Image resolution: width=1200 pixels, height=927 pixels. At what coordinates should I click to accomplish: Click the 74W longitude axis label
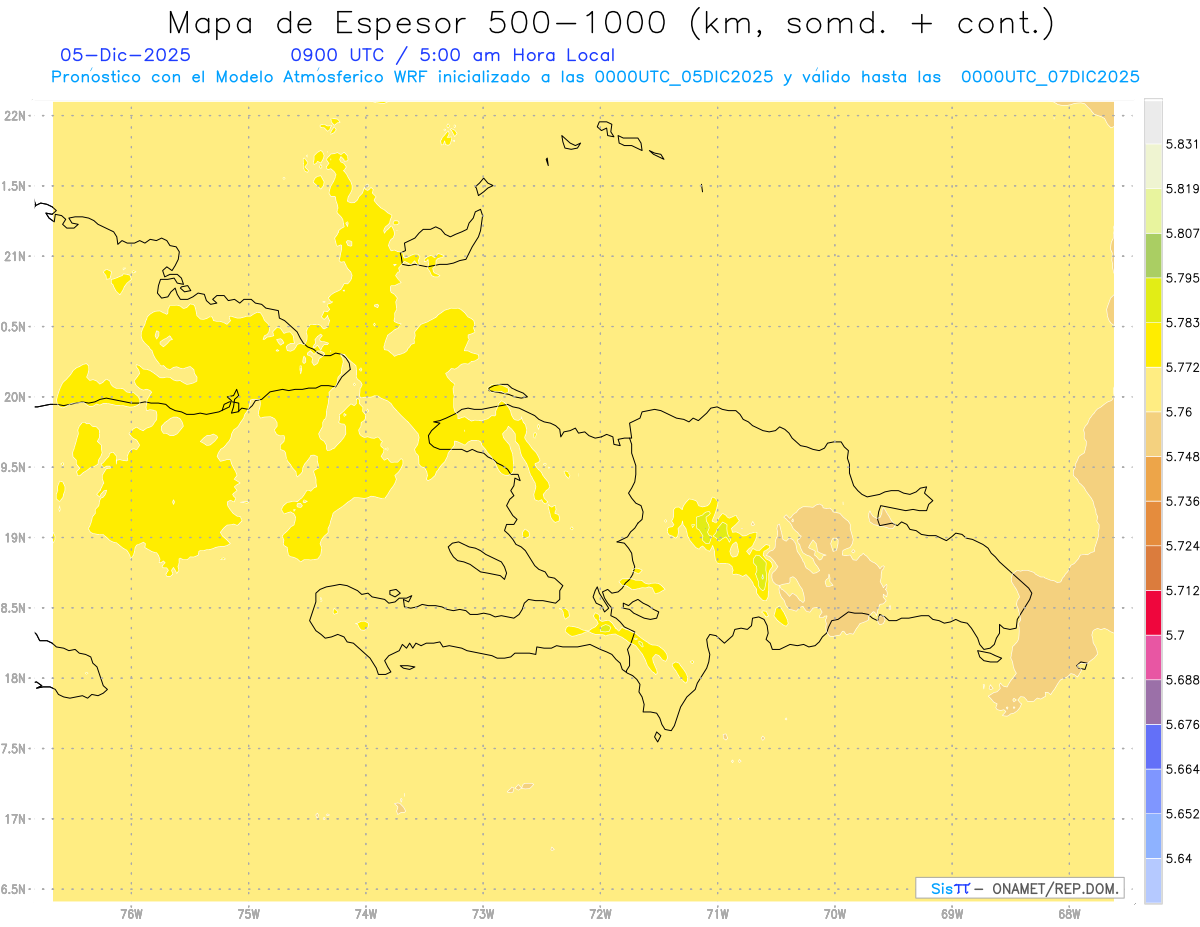pyautogui.click(x=366, y=914)
